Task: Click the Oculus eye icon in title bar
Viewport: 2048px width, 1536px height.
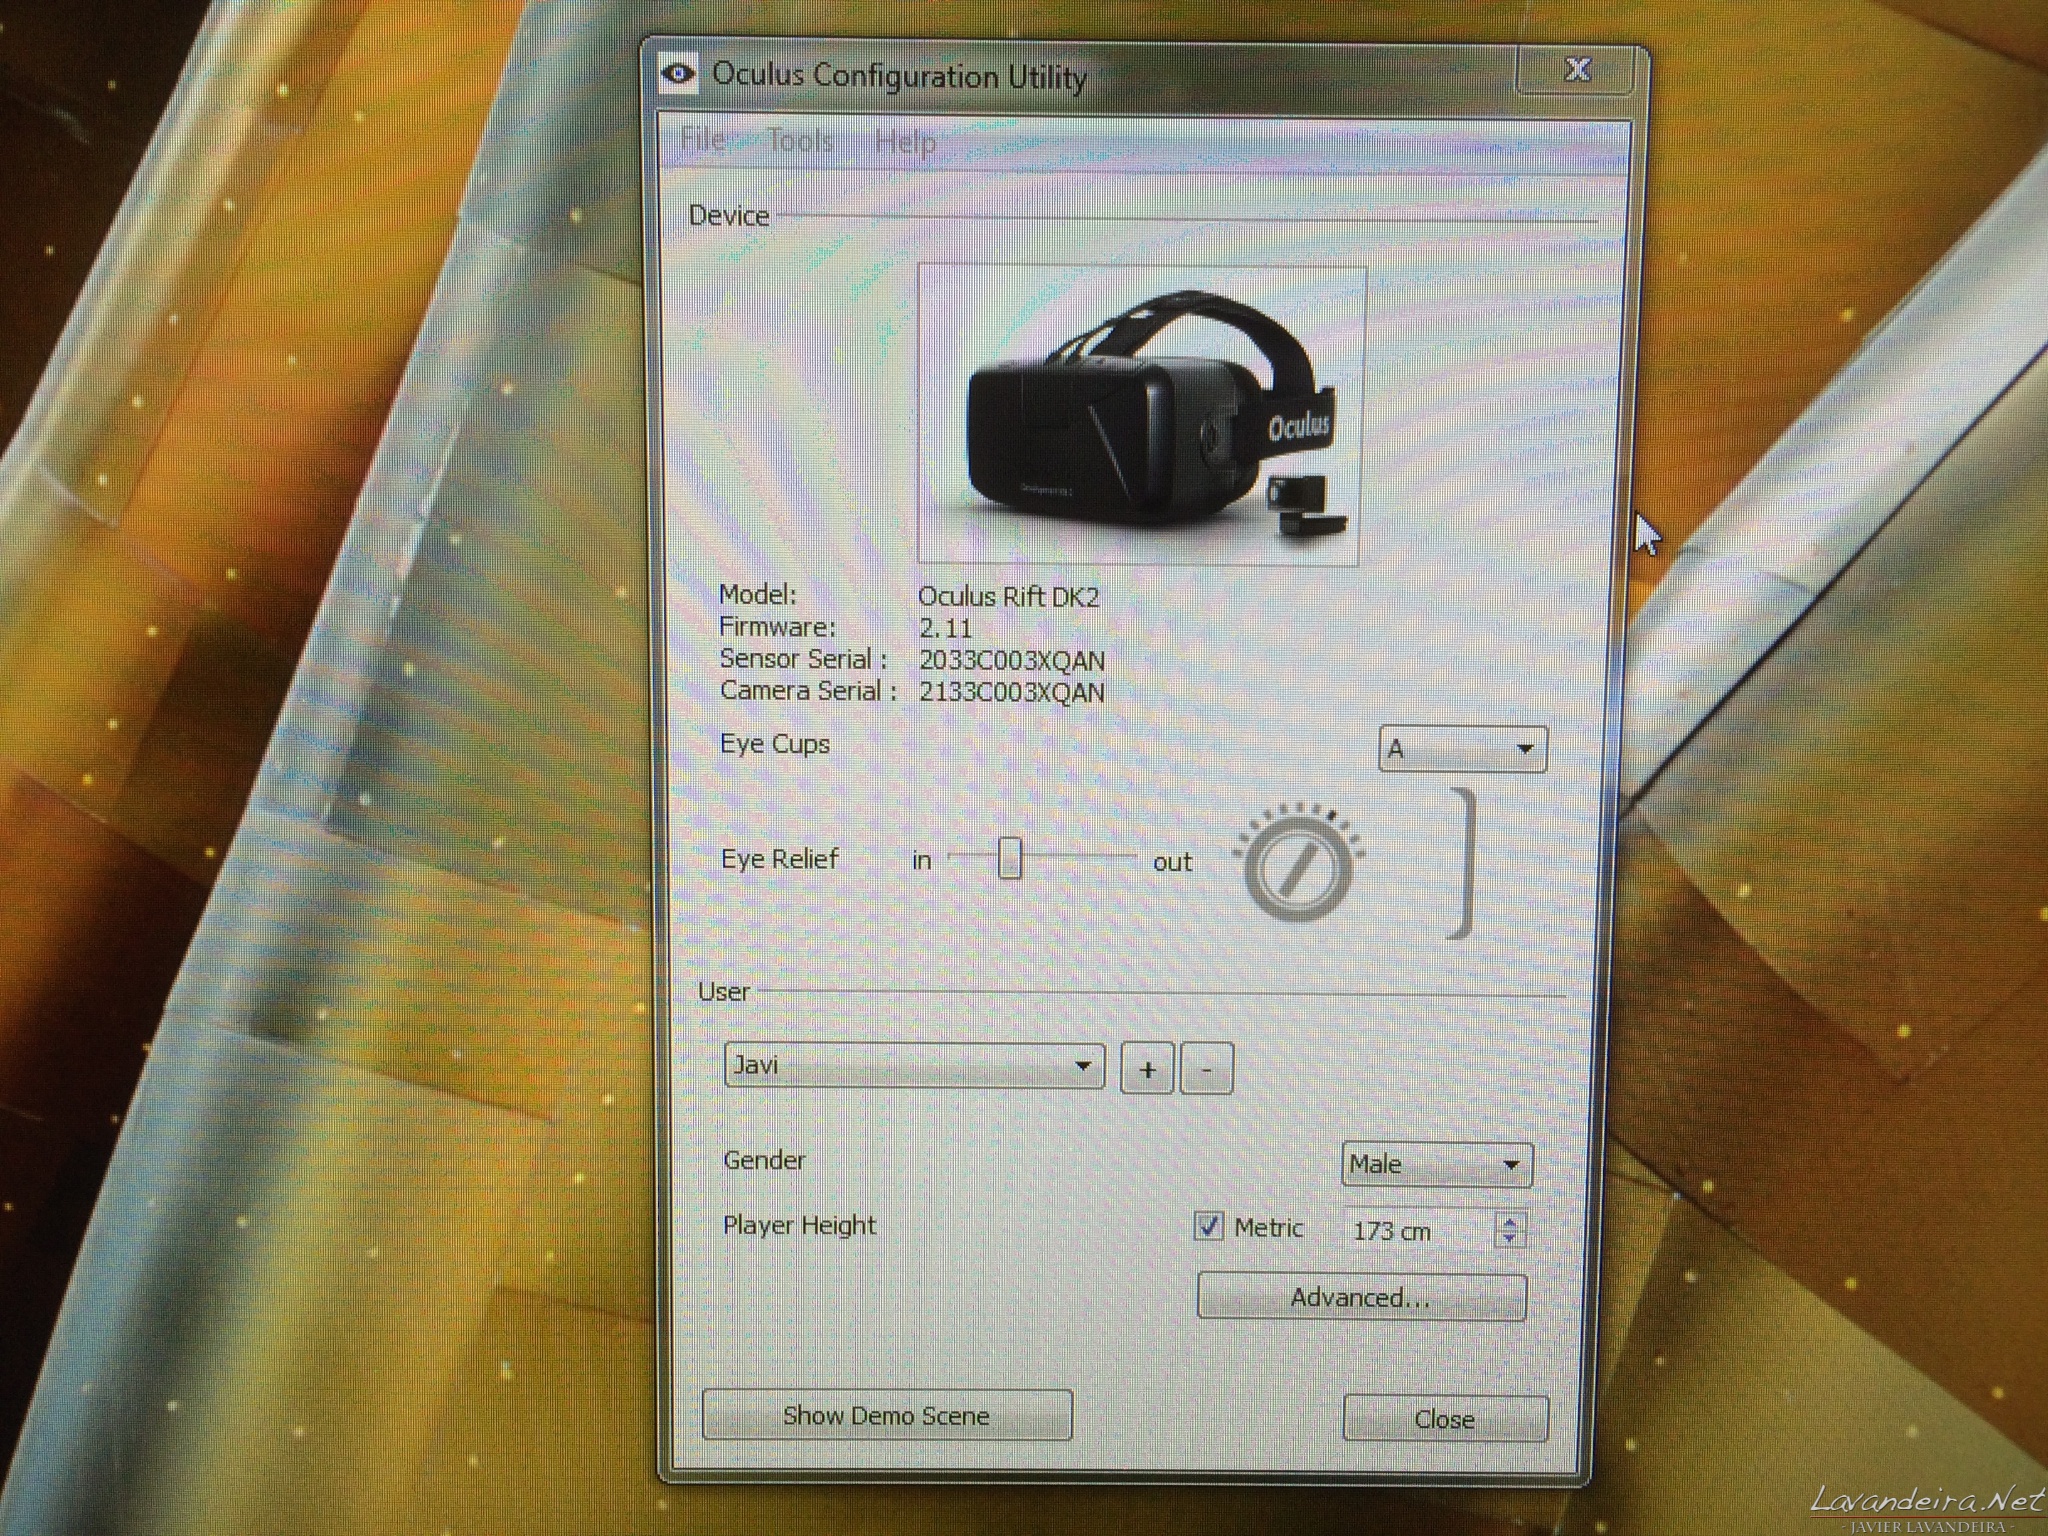Action: pyautogui.click(x=679, y=73)
